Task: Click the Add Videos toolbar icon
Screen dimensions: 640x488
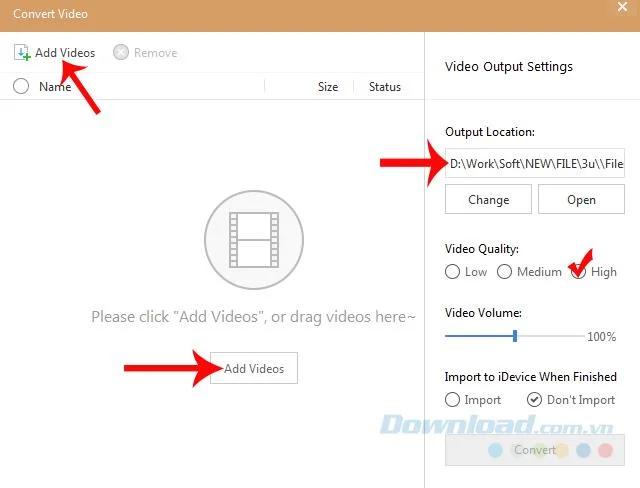Action: point(22,53)
